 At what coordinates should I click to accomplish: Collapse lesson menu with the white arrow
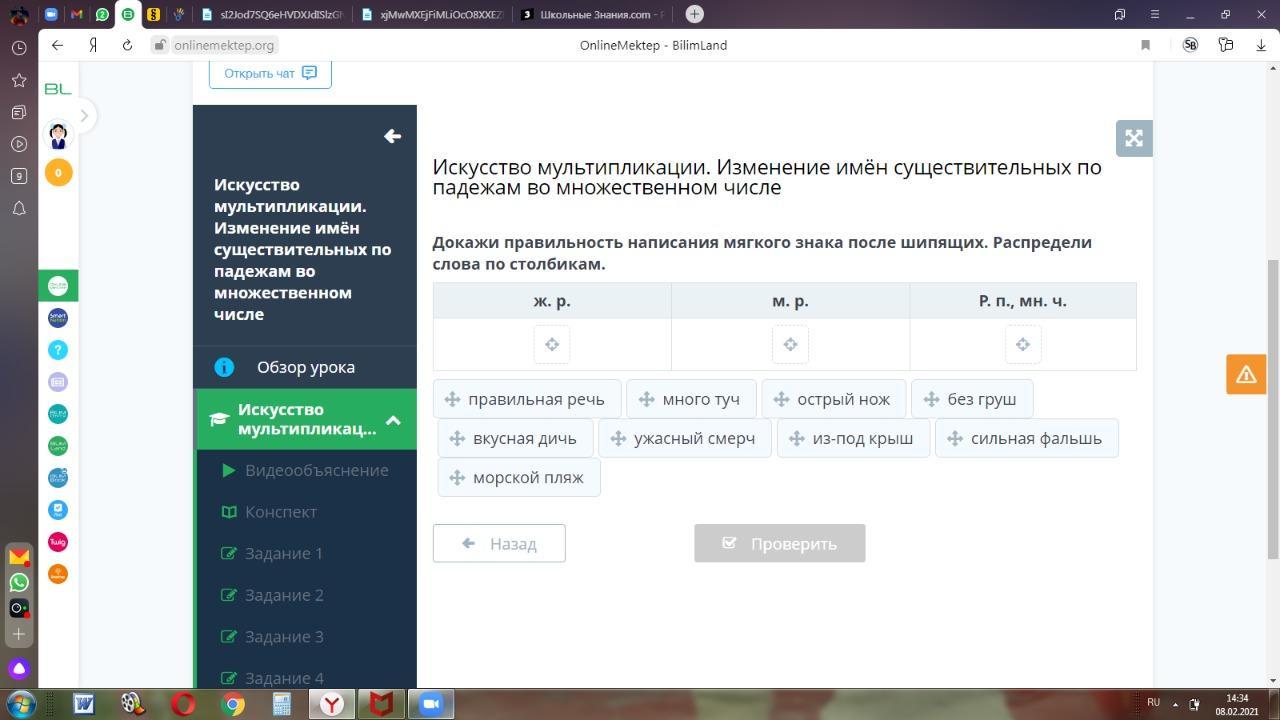pos(392,136)
